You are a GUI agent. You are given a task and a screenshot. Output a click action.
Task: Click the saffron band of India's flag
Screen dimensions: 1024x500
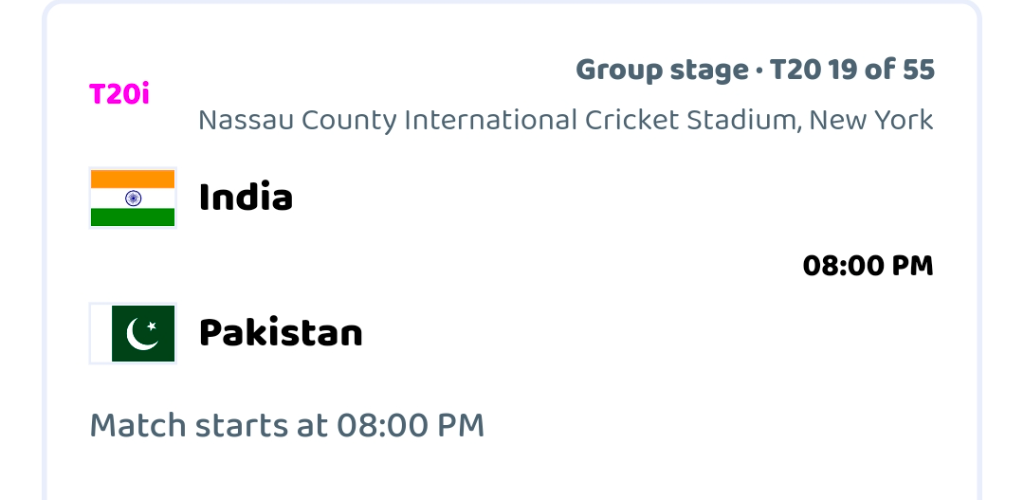[x=133, y=179]
